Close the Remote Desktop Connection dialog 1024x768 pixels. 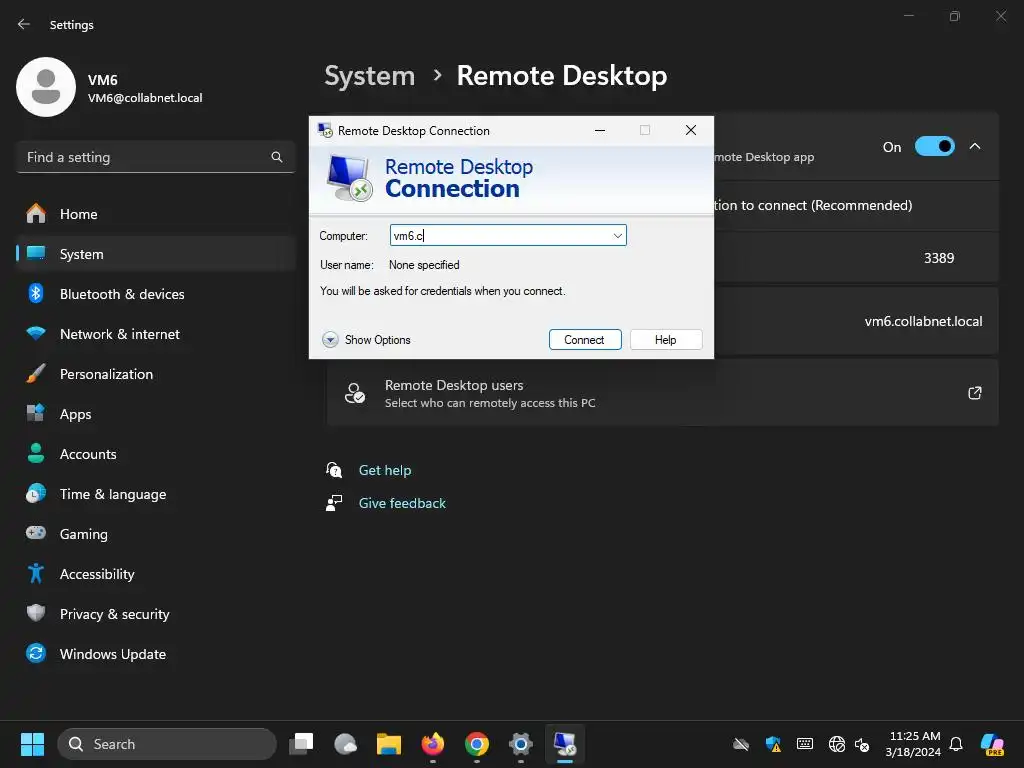(x=690, y=130)
